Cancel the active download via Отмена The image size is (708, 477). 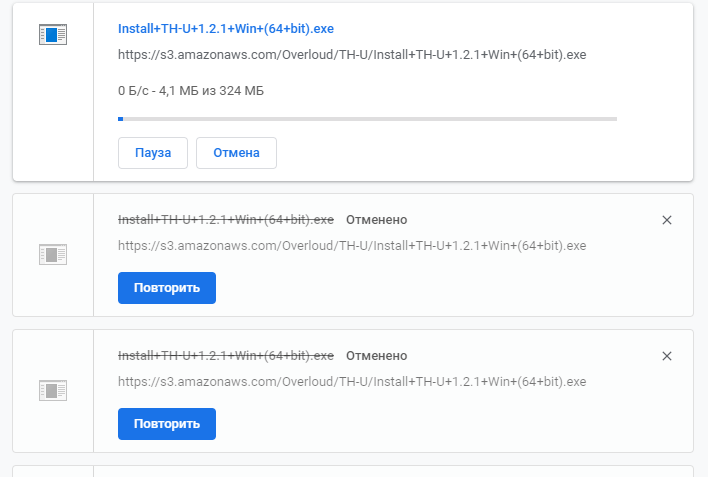click(236, 153)
